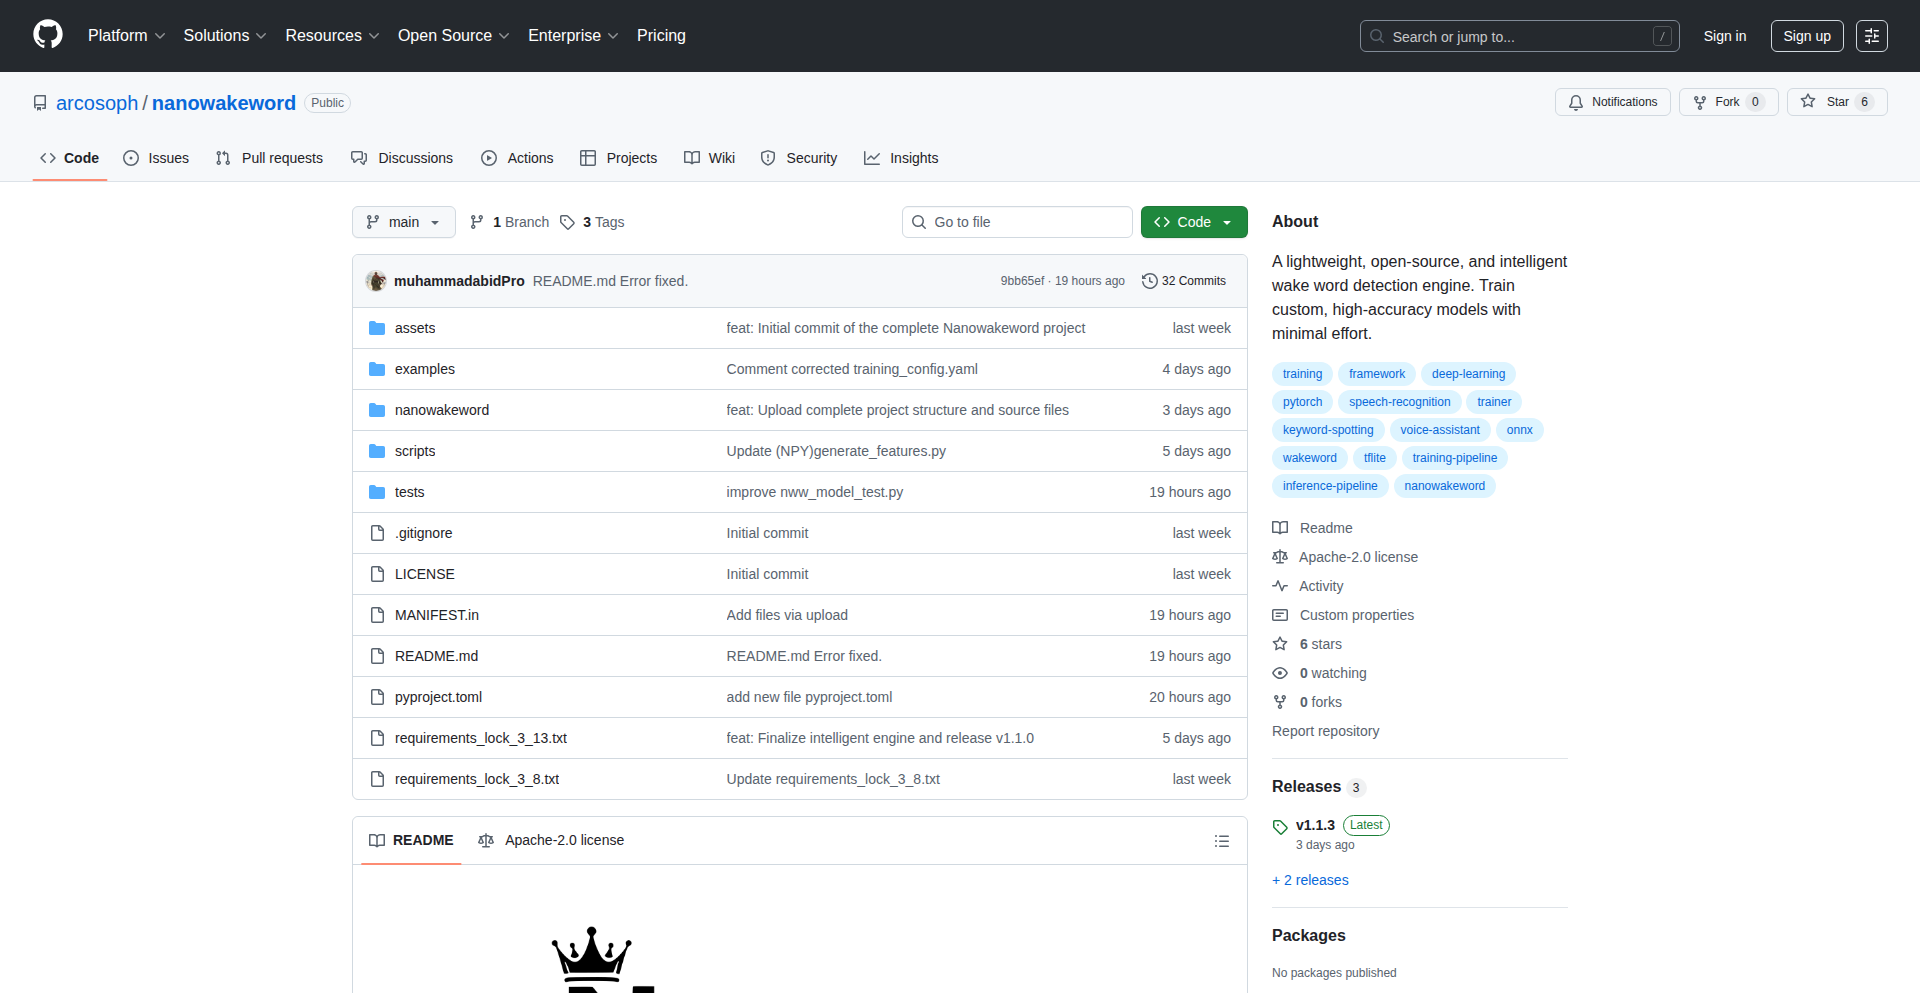Open the Actions tab
Screen dimensions: 1920x993
517,158
